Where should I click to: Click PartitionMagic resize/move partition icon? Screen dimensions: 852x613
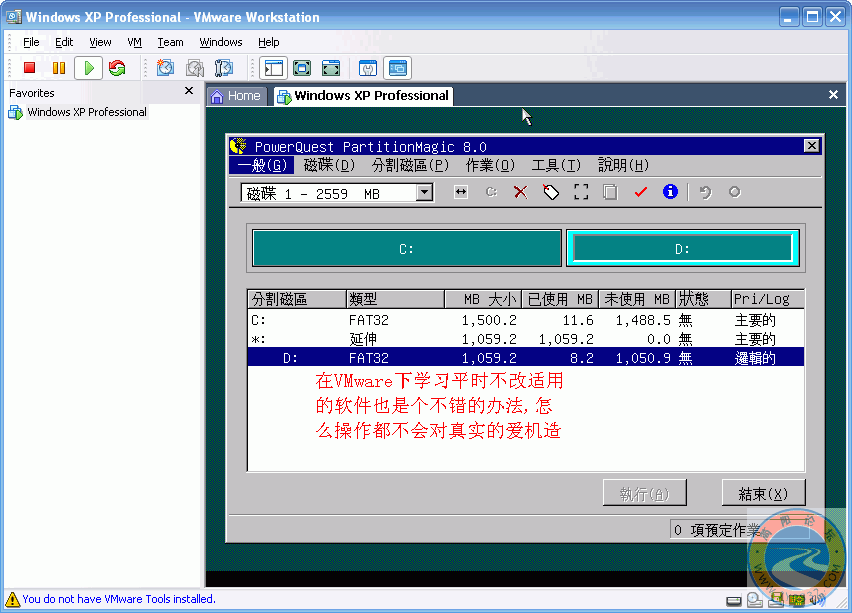461,192
